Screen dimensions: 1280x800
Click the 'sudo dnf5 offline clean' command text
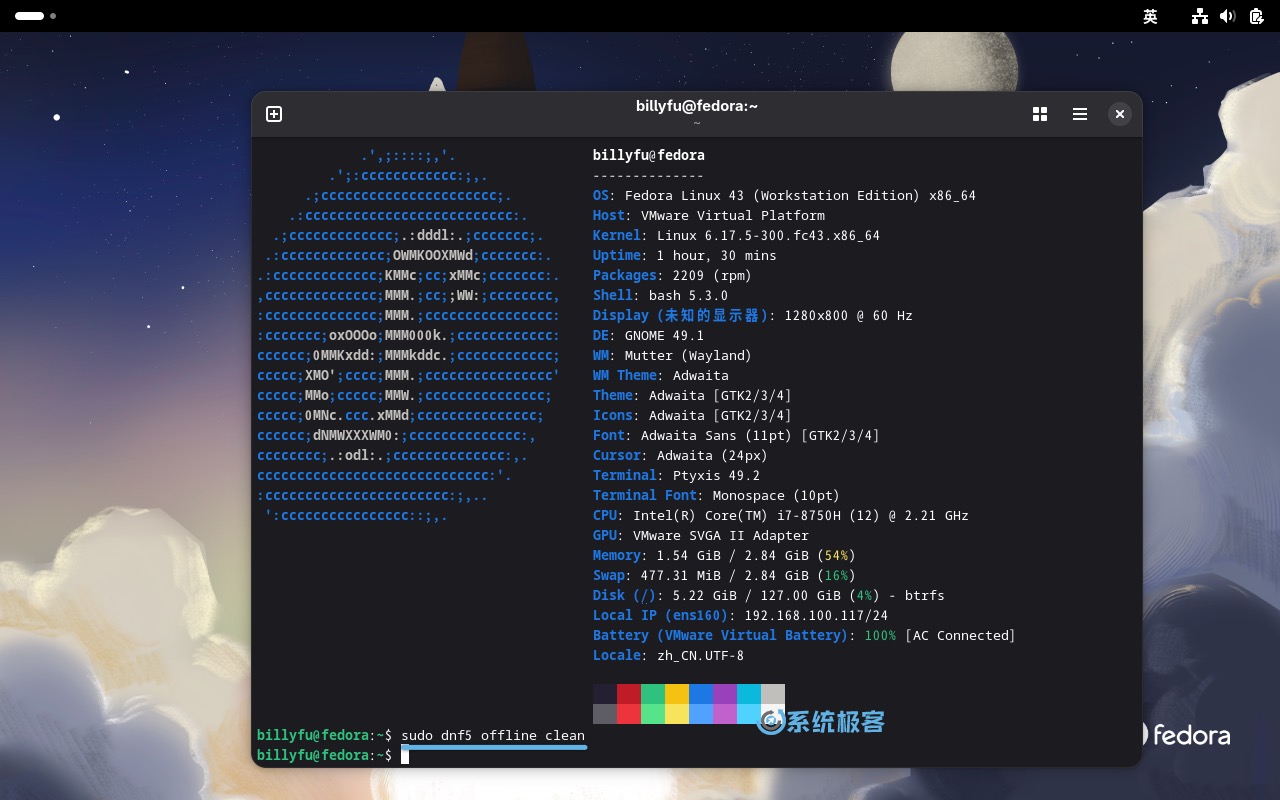pyautogui.click(x=492, y=736)
